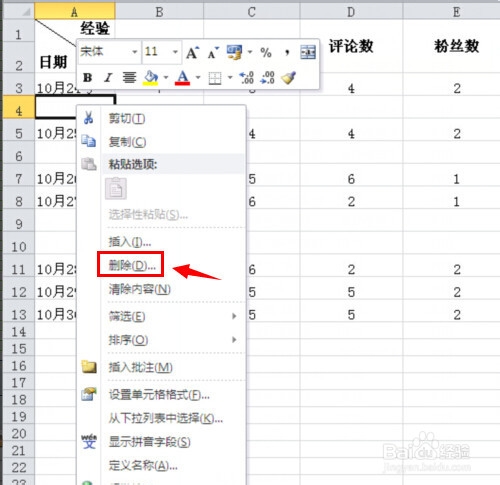The height and width of the screenshot is (485, 500).
Task: Select column A header
Action: (x=75, y=12)
